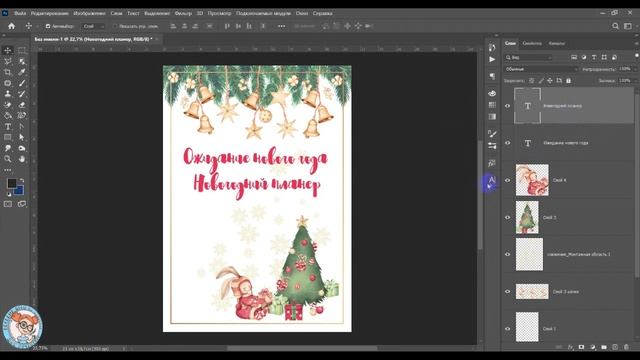Open more align options three dots
The height and width of the screenshot is (360, 640).
pos(282,26)
